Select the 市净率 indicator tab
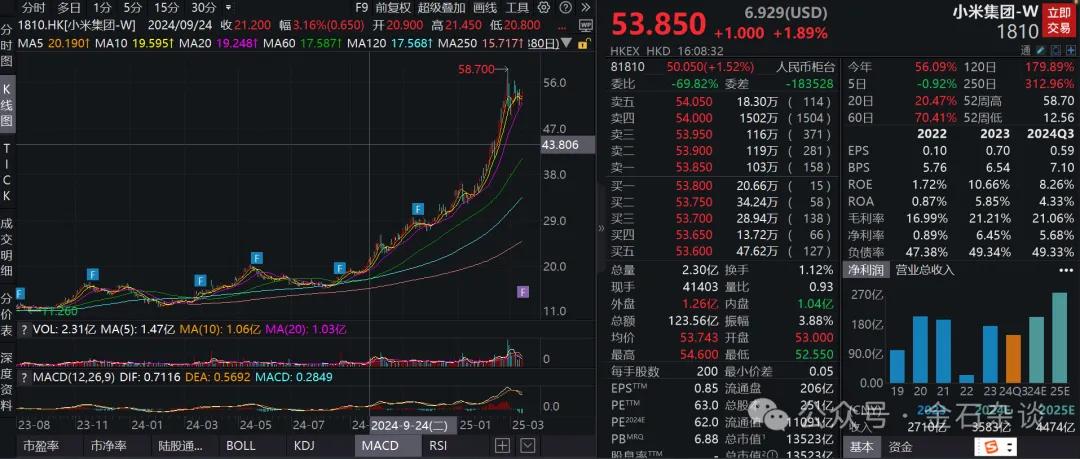The height and width of the screenshot is (459, 1080). [109, 445]
